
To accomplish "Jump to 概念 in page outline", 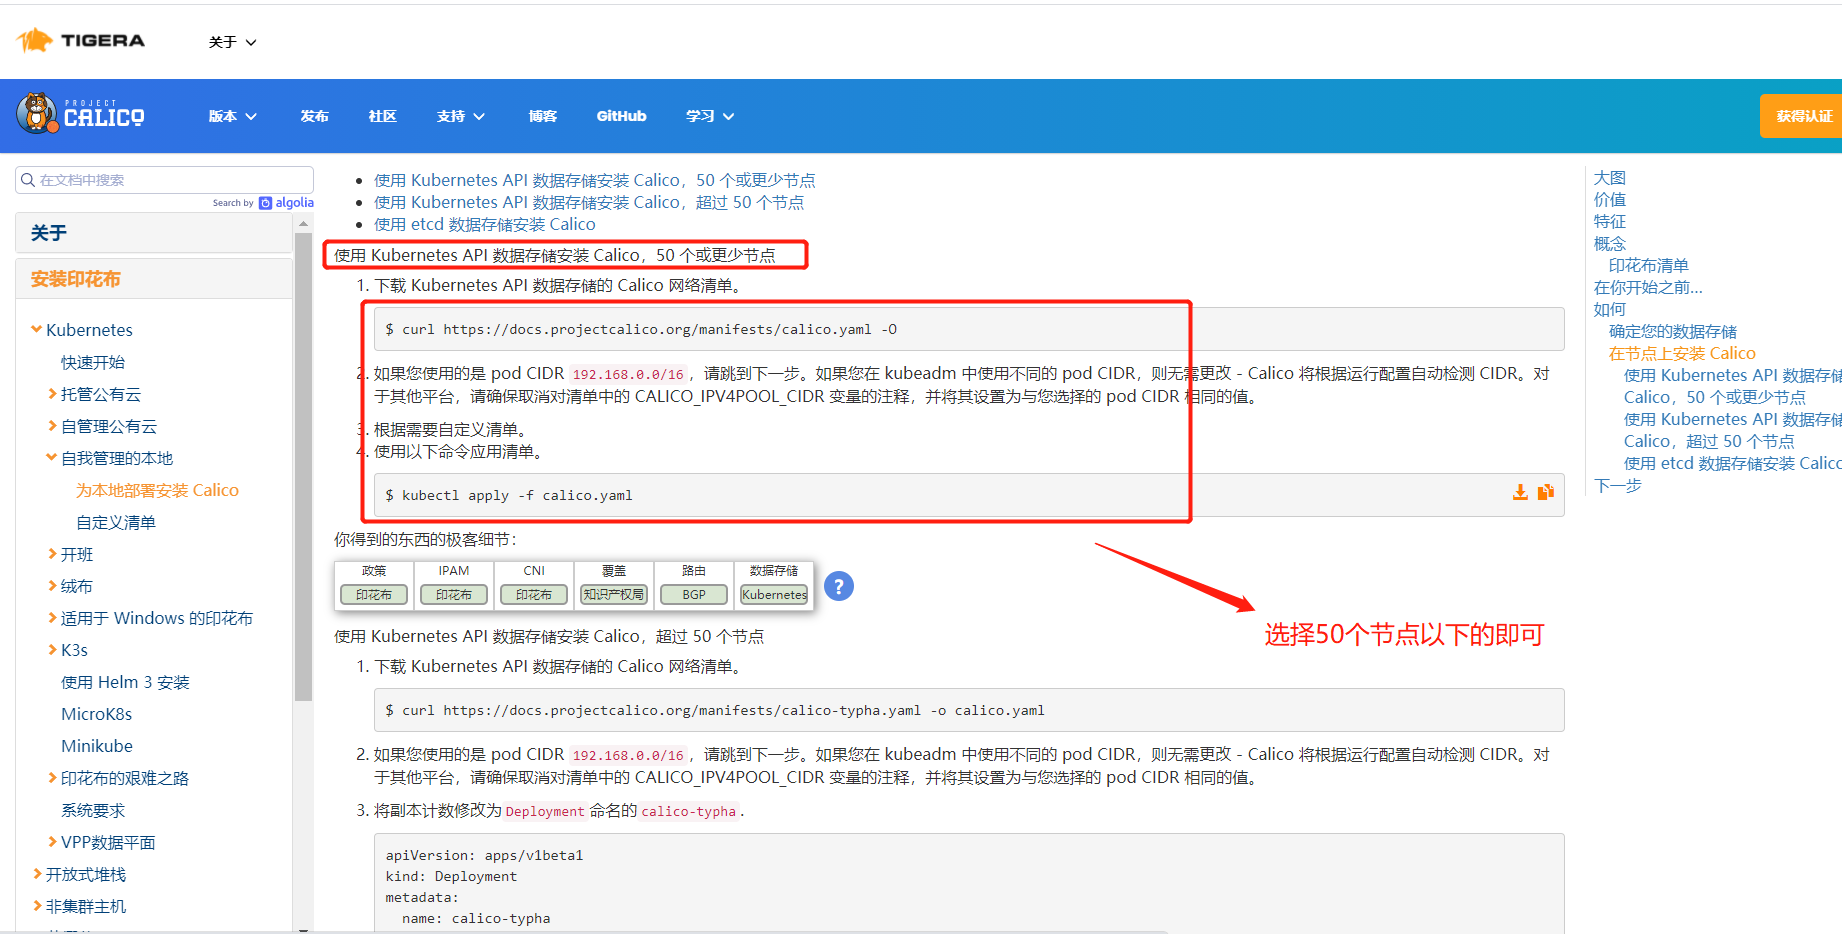I will pyautogui.click(x=1610, y=243).
